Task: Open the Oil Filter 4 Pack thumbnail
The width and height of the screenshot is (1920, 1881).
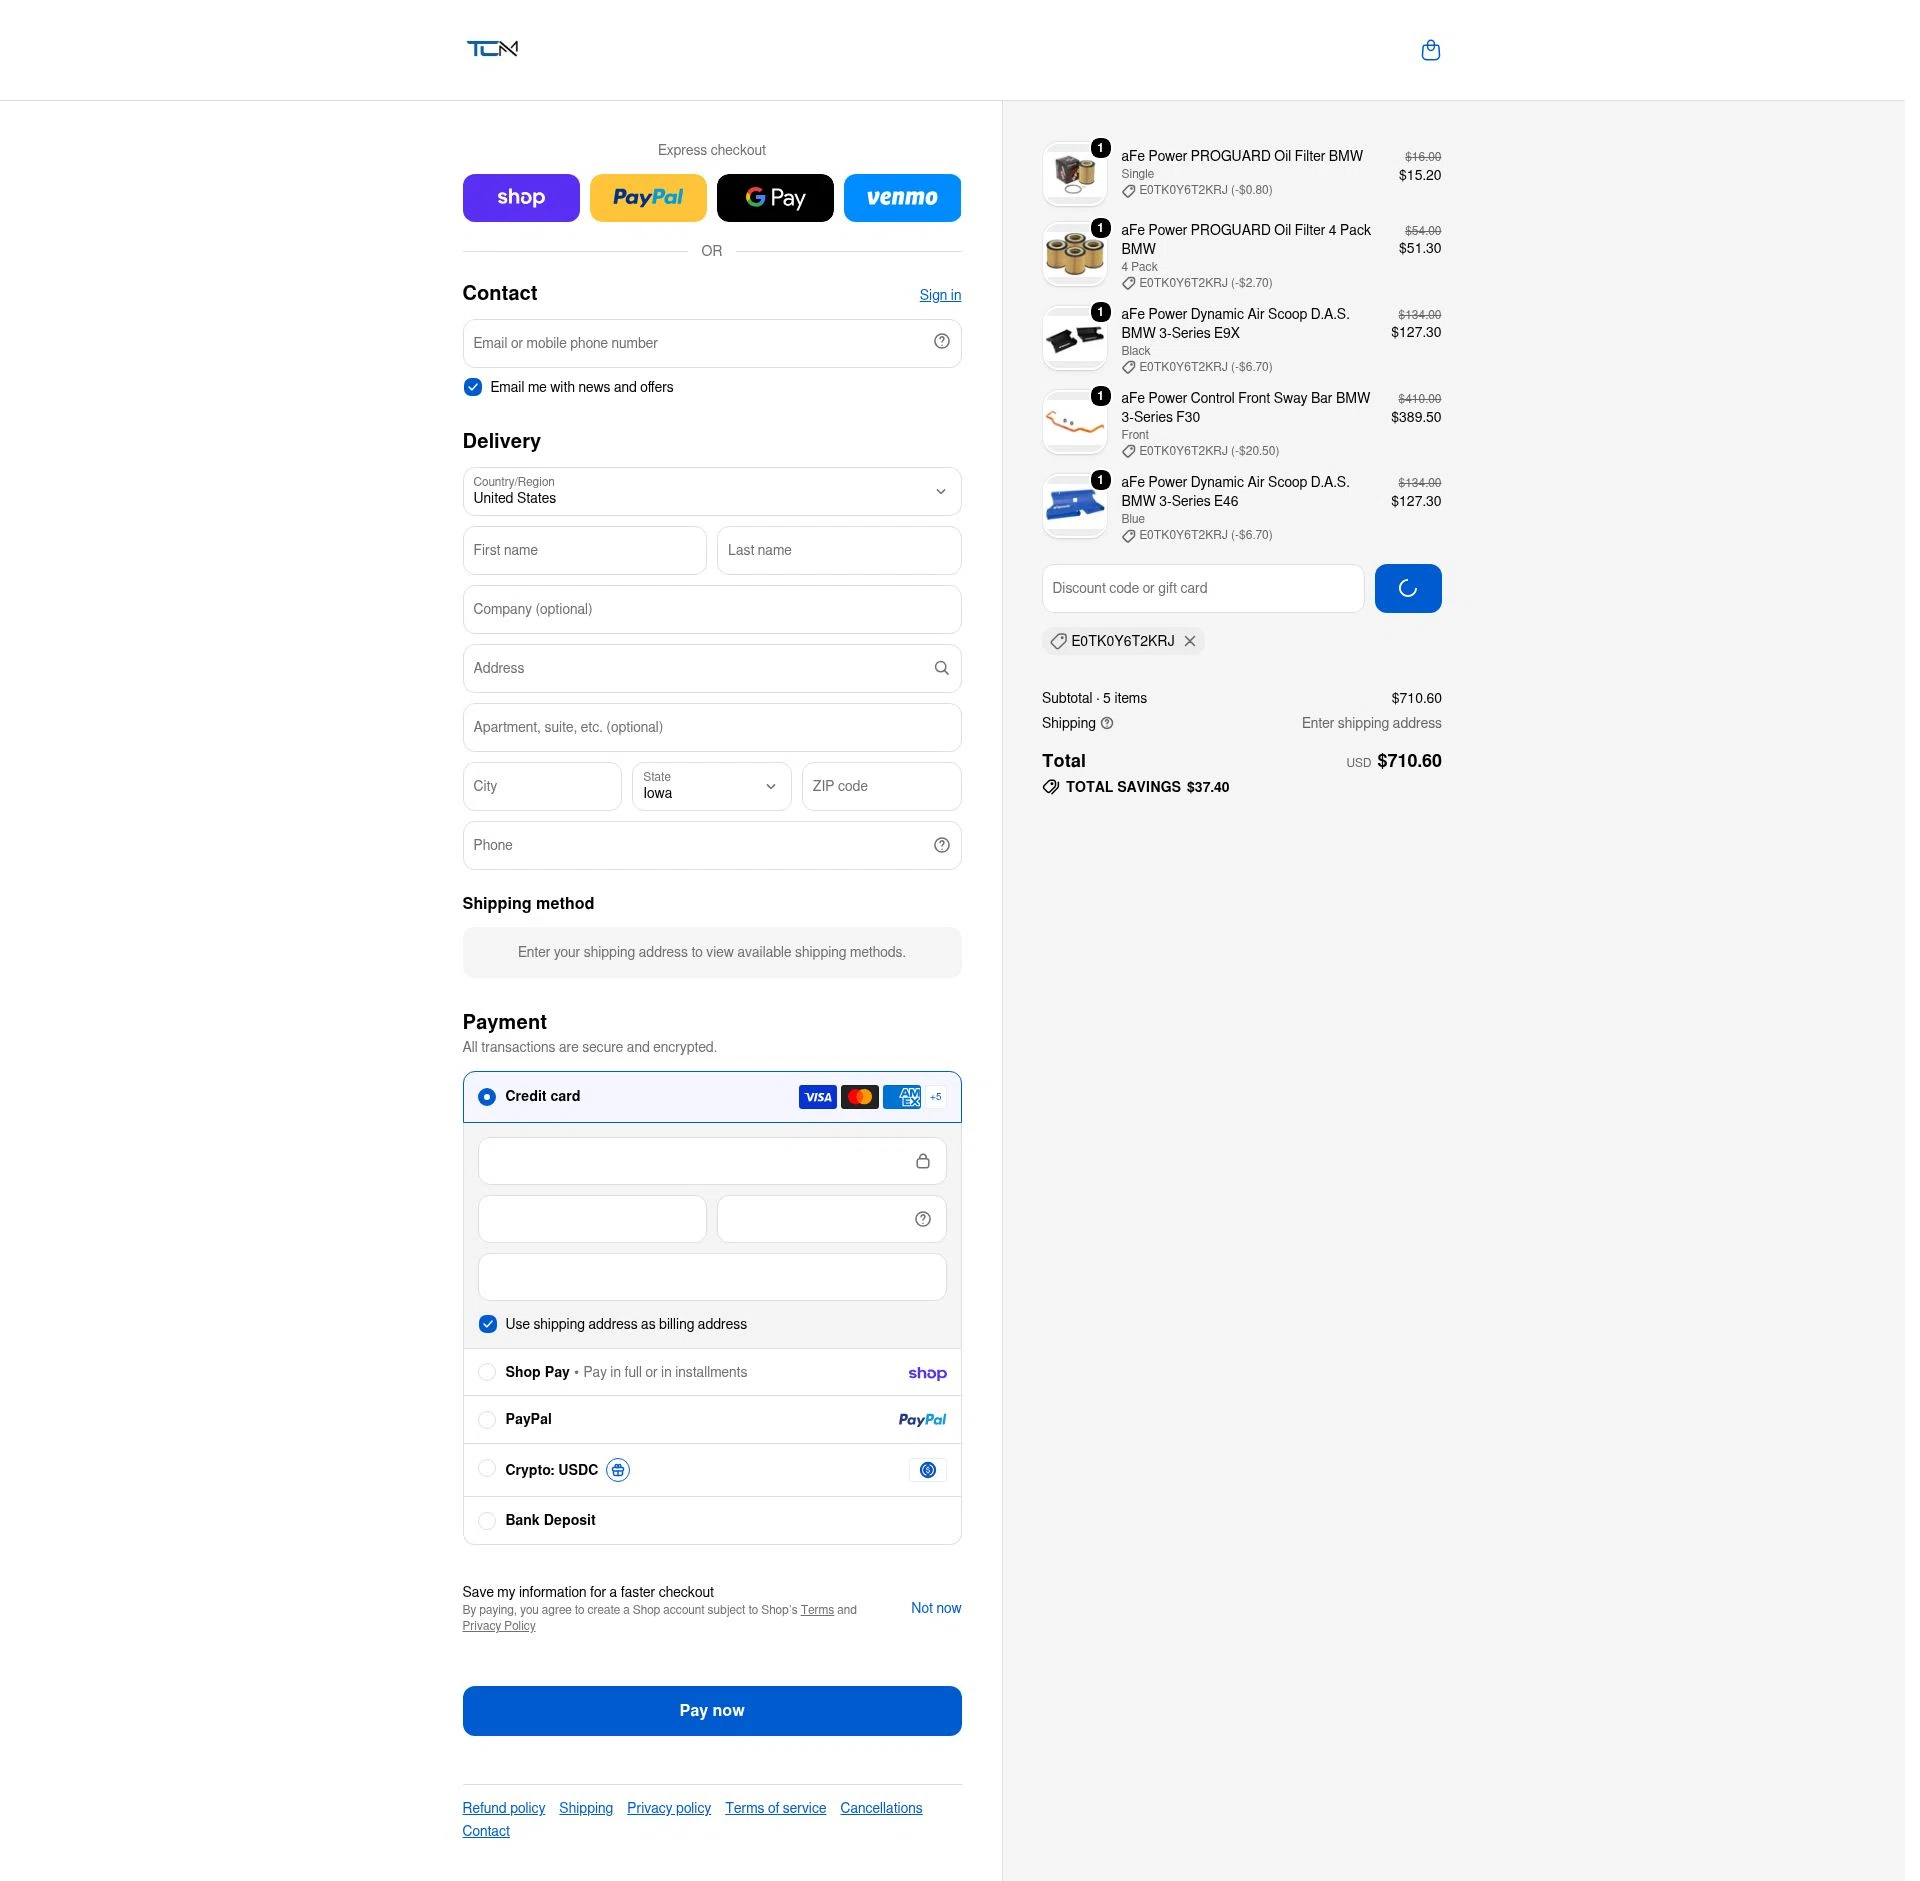Action: coord(1075,254)
